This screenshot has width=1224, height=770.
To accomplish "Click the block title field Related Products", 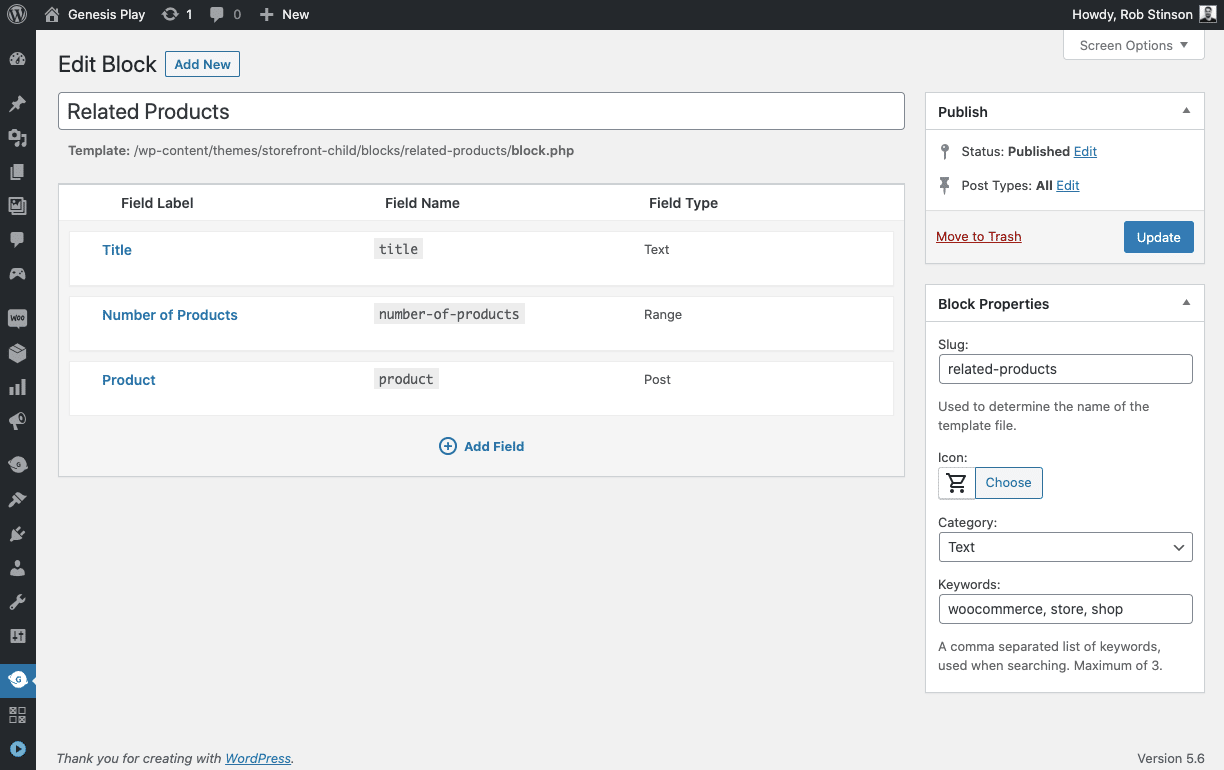I will point(481,111).
